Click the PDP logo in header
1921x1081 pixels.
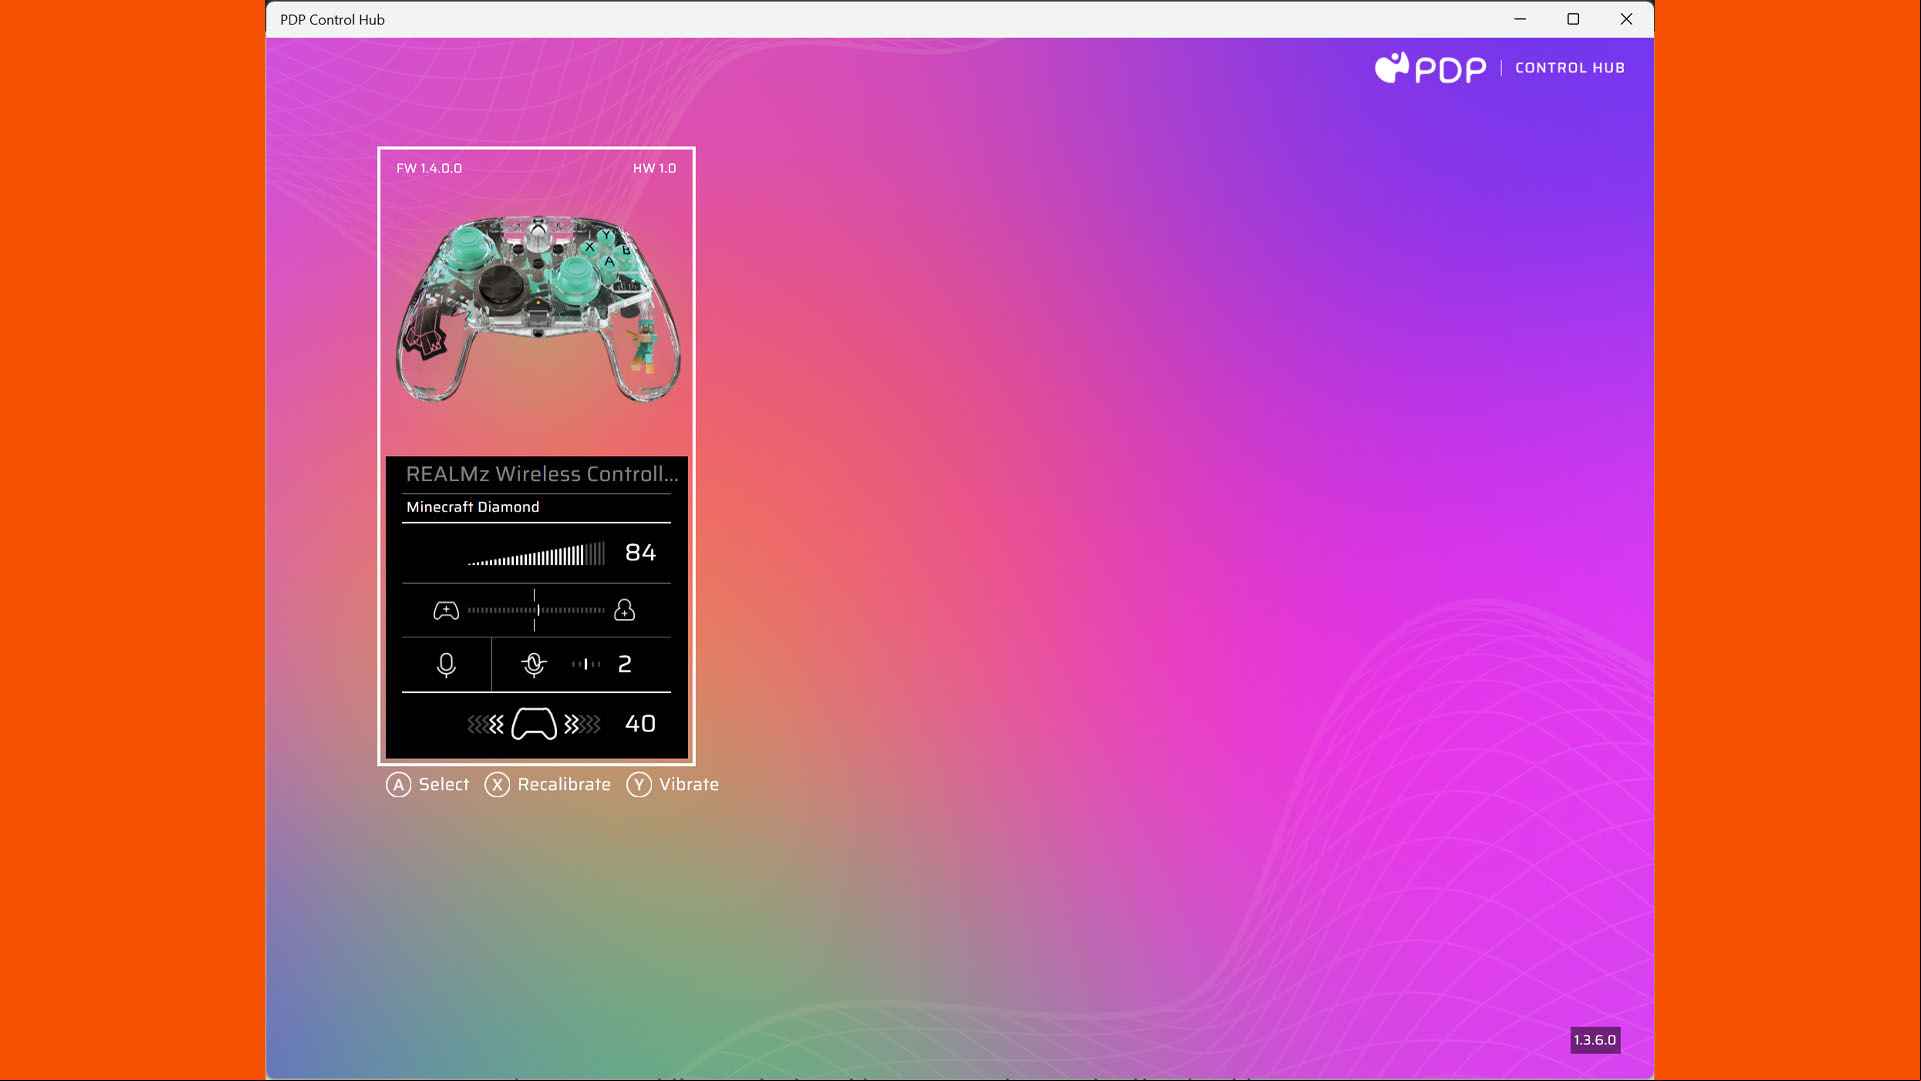1430,68
